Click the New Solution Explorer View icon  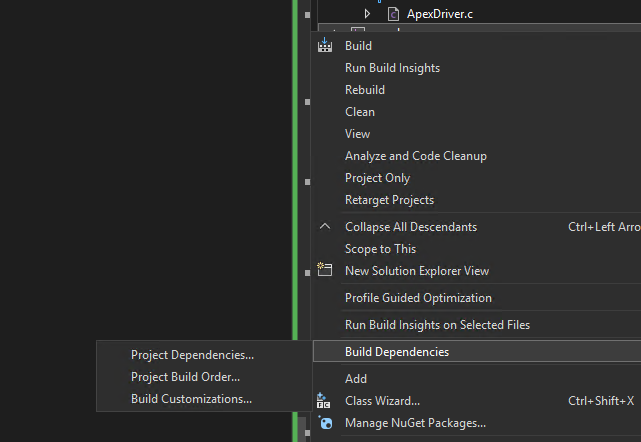325,270
